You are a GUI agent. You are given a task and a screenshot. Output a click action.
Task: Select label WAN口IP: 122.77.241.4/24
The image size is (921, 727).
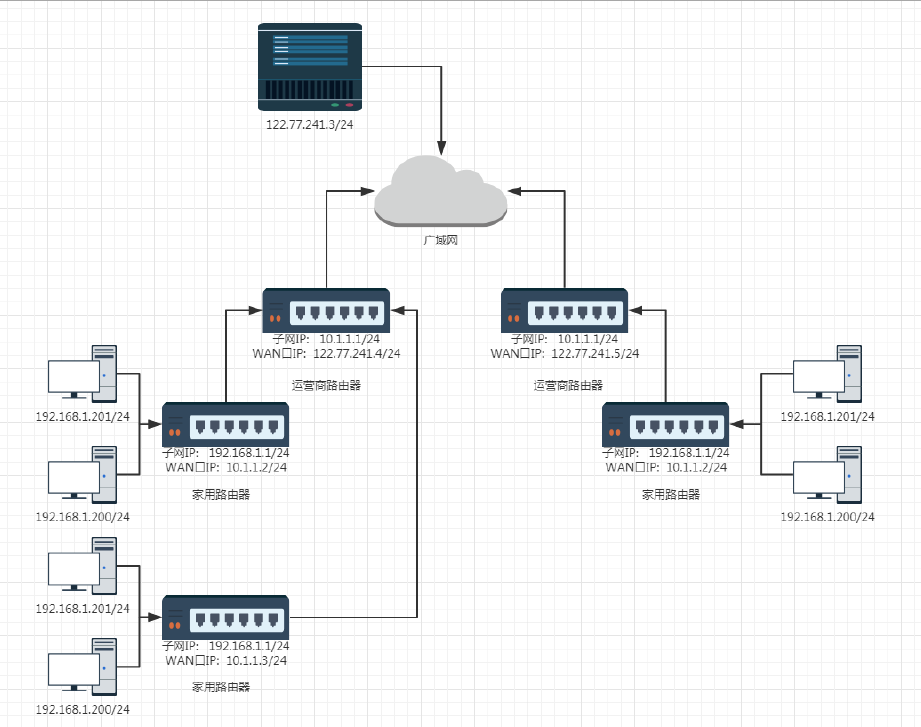(x=327, y=354)
